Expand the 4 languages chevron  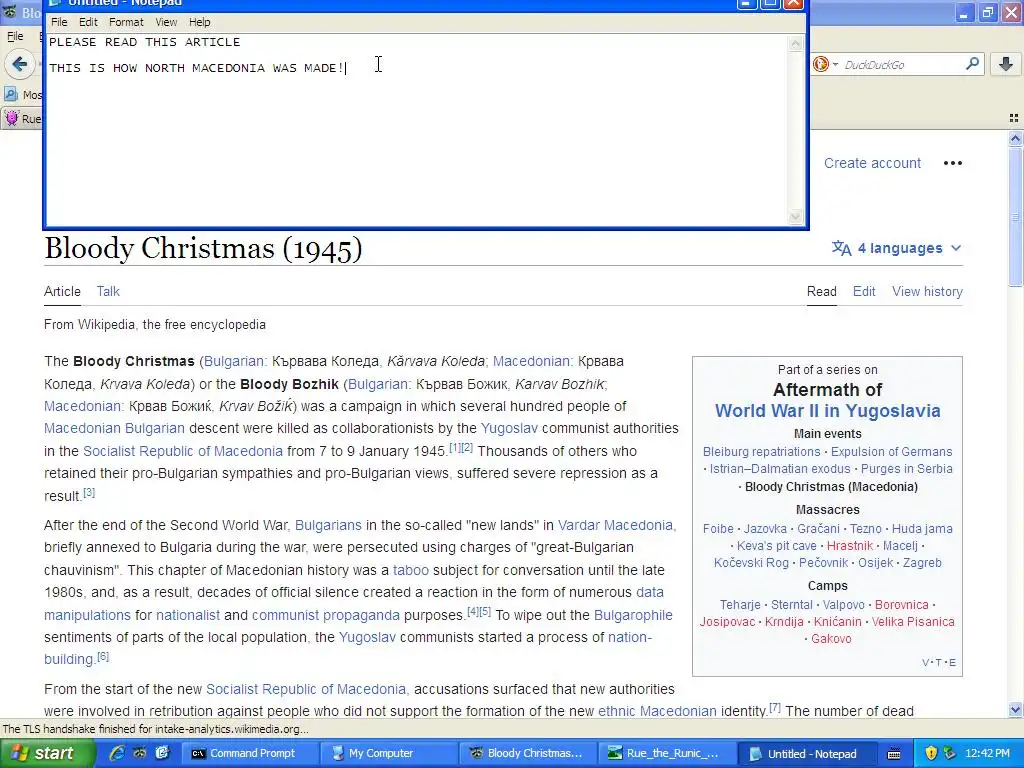(x=956, y=248)
